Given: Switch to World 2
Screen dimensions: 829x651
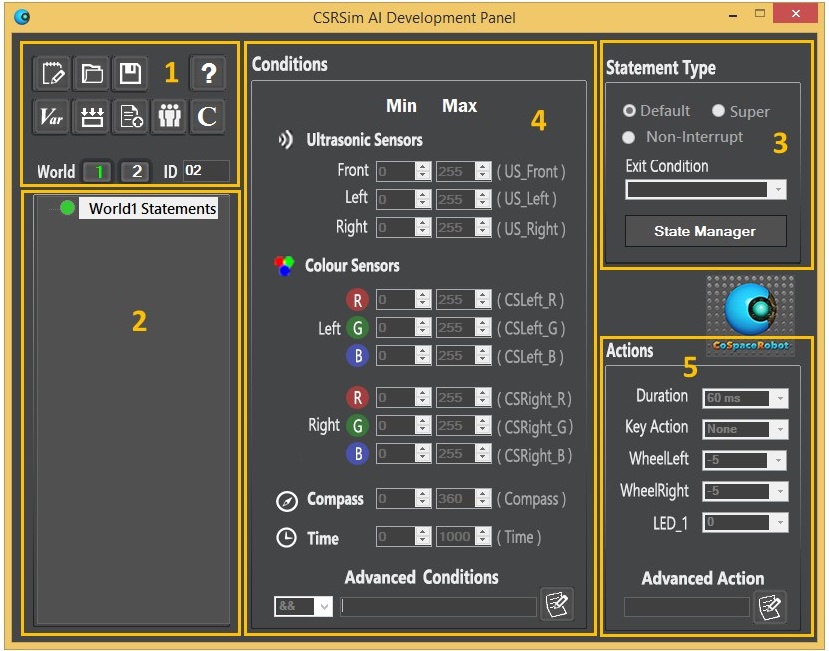Looking at the screenshot, I should (134, 171).
